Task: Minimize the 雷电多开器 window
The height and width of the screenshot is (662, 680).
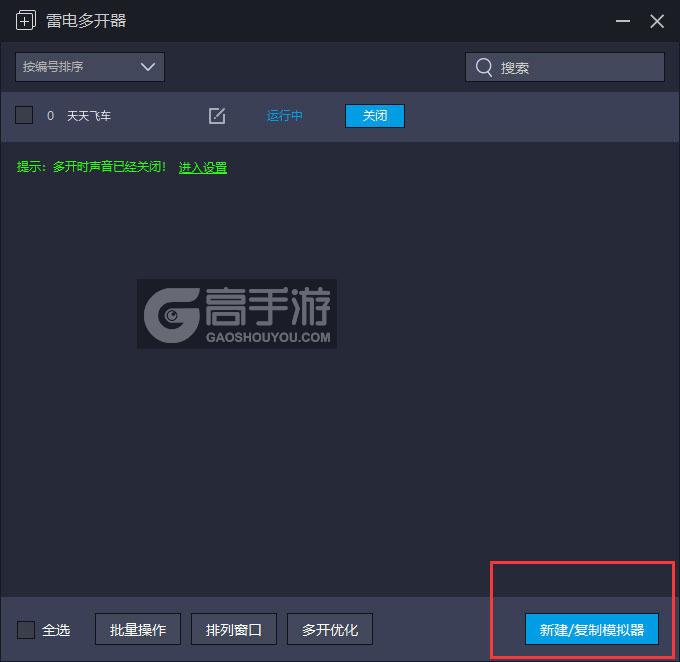Action: coord(623,21)
